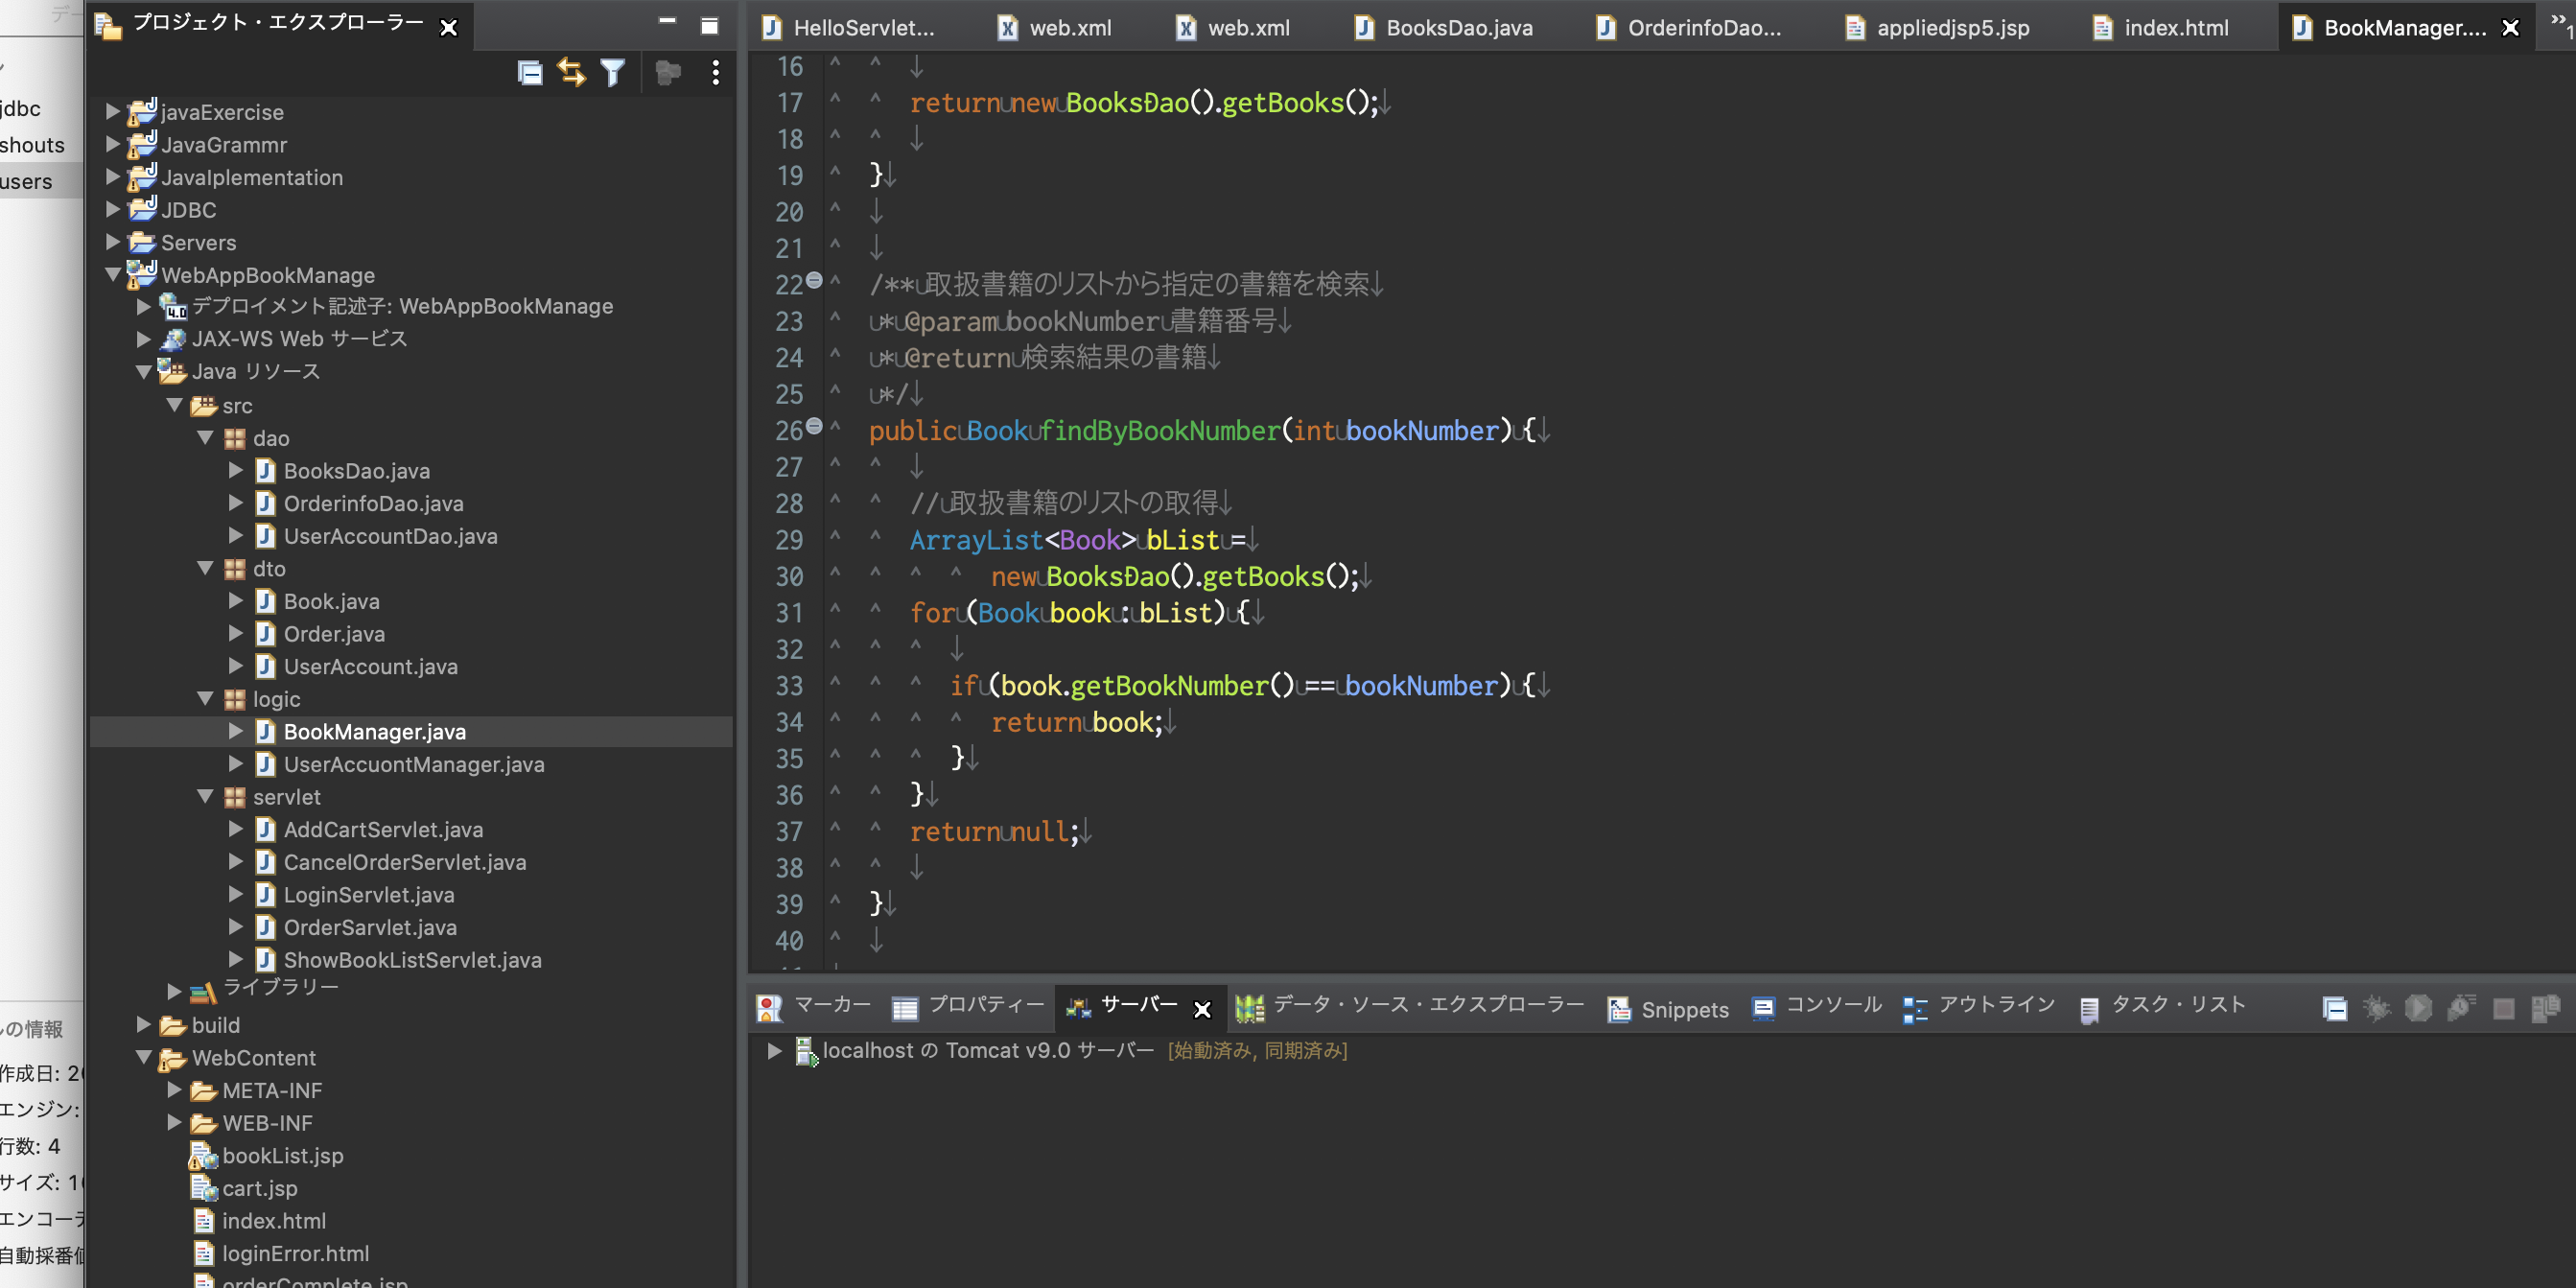Viewport: 2576px width, 1288px height.
Task: Toggle Link with Editor icon
Action: coord(571,72)
